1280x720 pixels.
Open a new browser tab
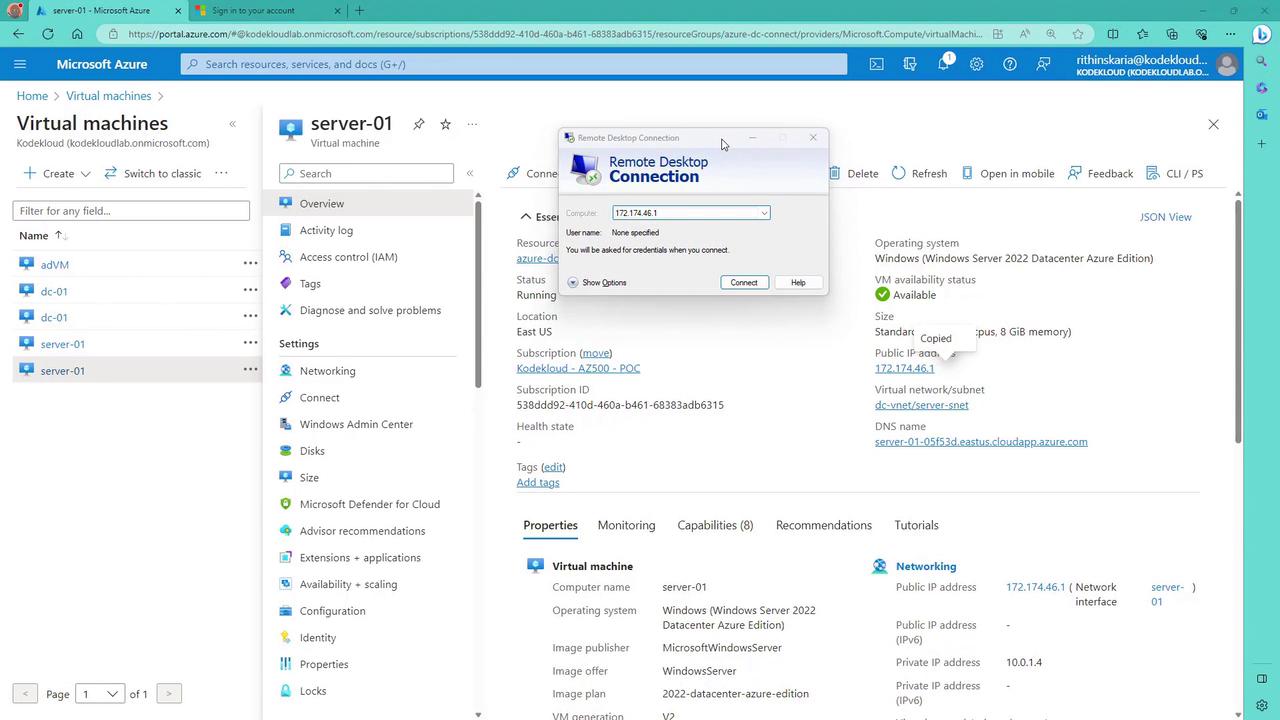pos(359,11)
